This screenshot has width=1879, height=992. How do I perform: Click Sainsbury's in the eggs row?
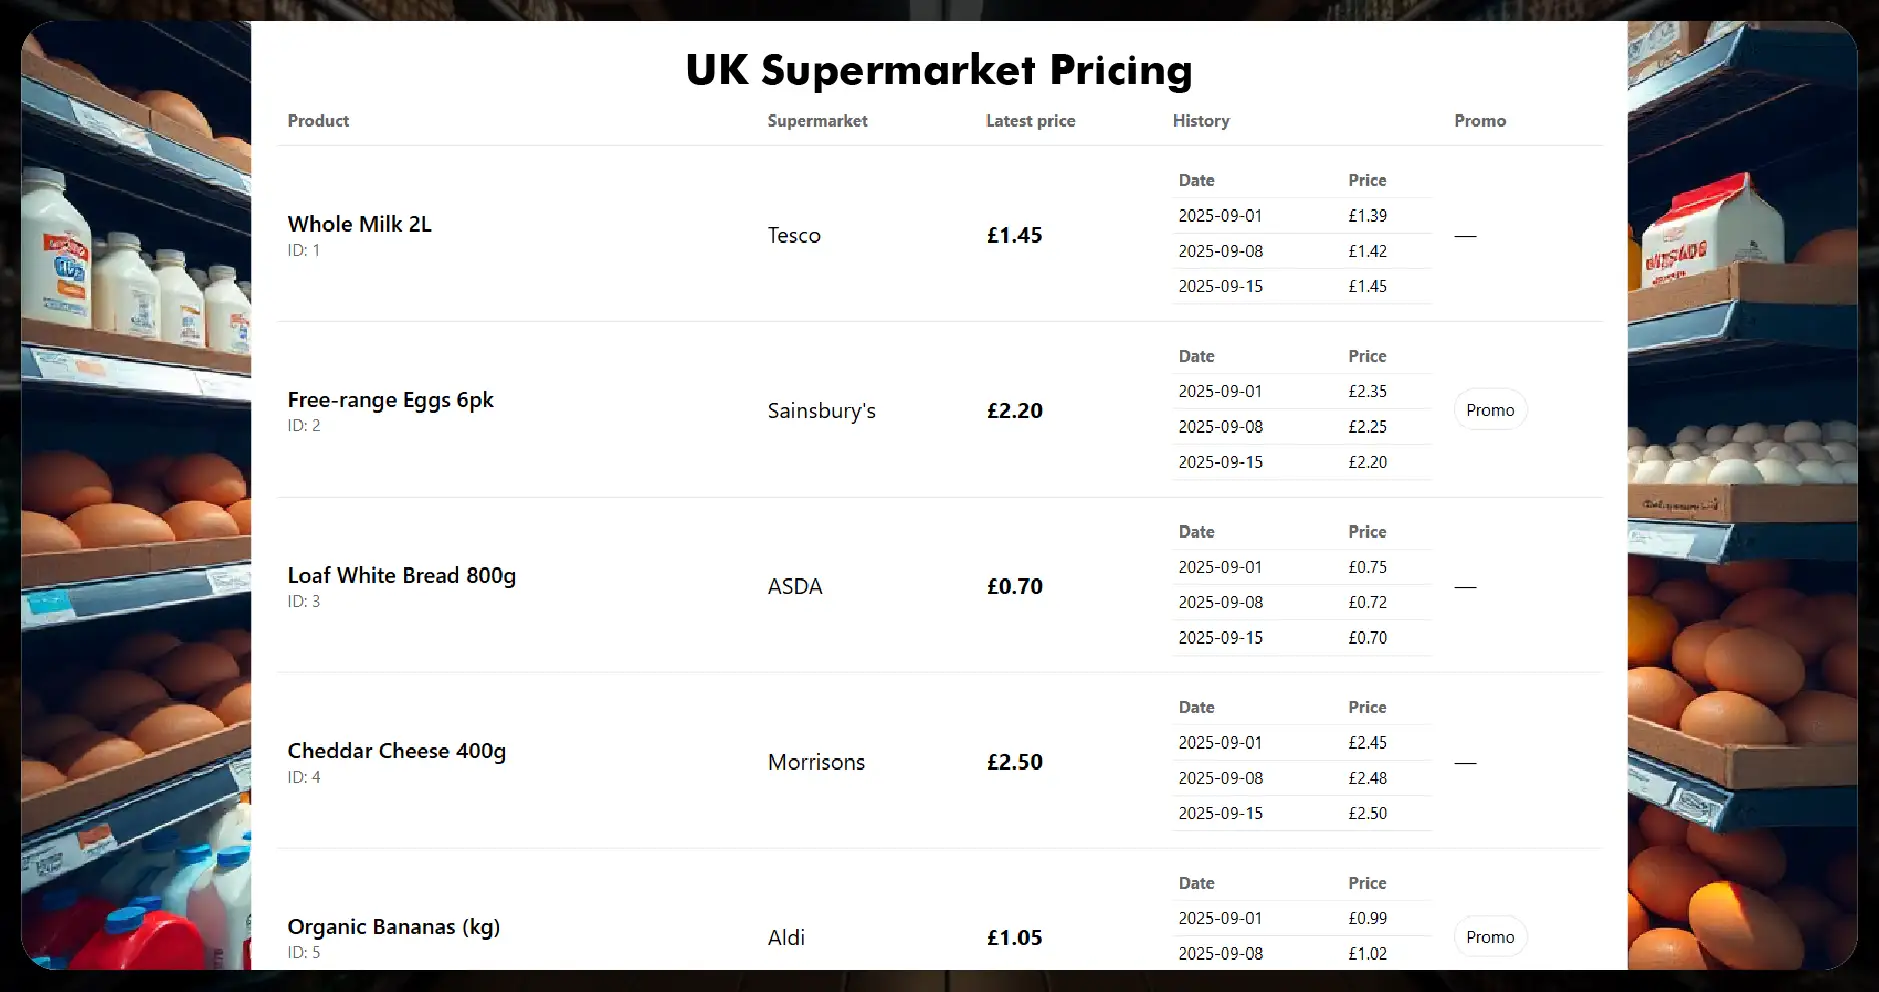click(x=821, y=410)
